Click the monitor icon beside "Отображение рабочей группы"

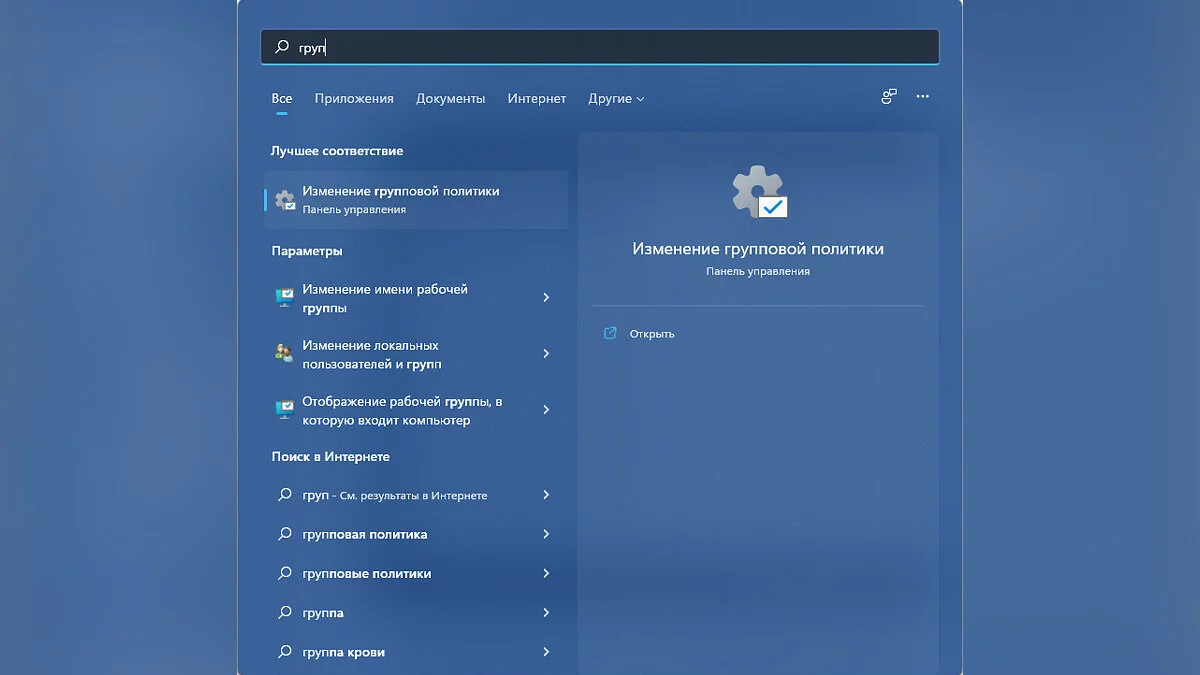(284, 409)
